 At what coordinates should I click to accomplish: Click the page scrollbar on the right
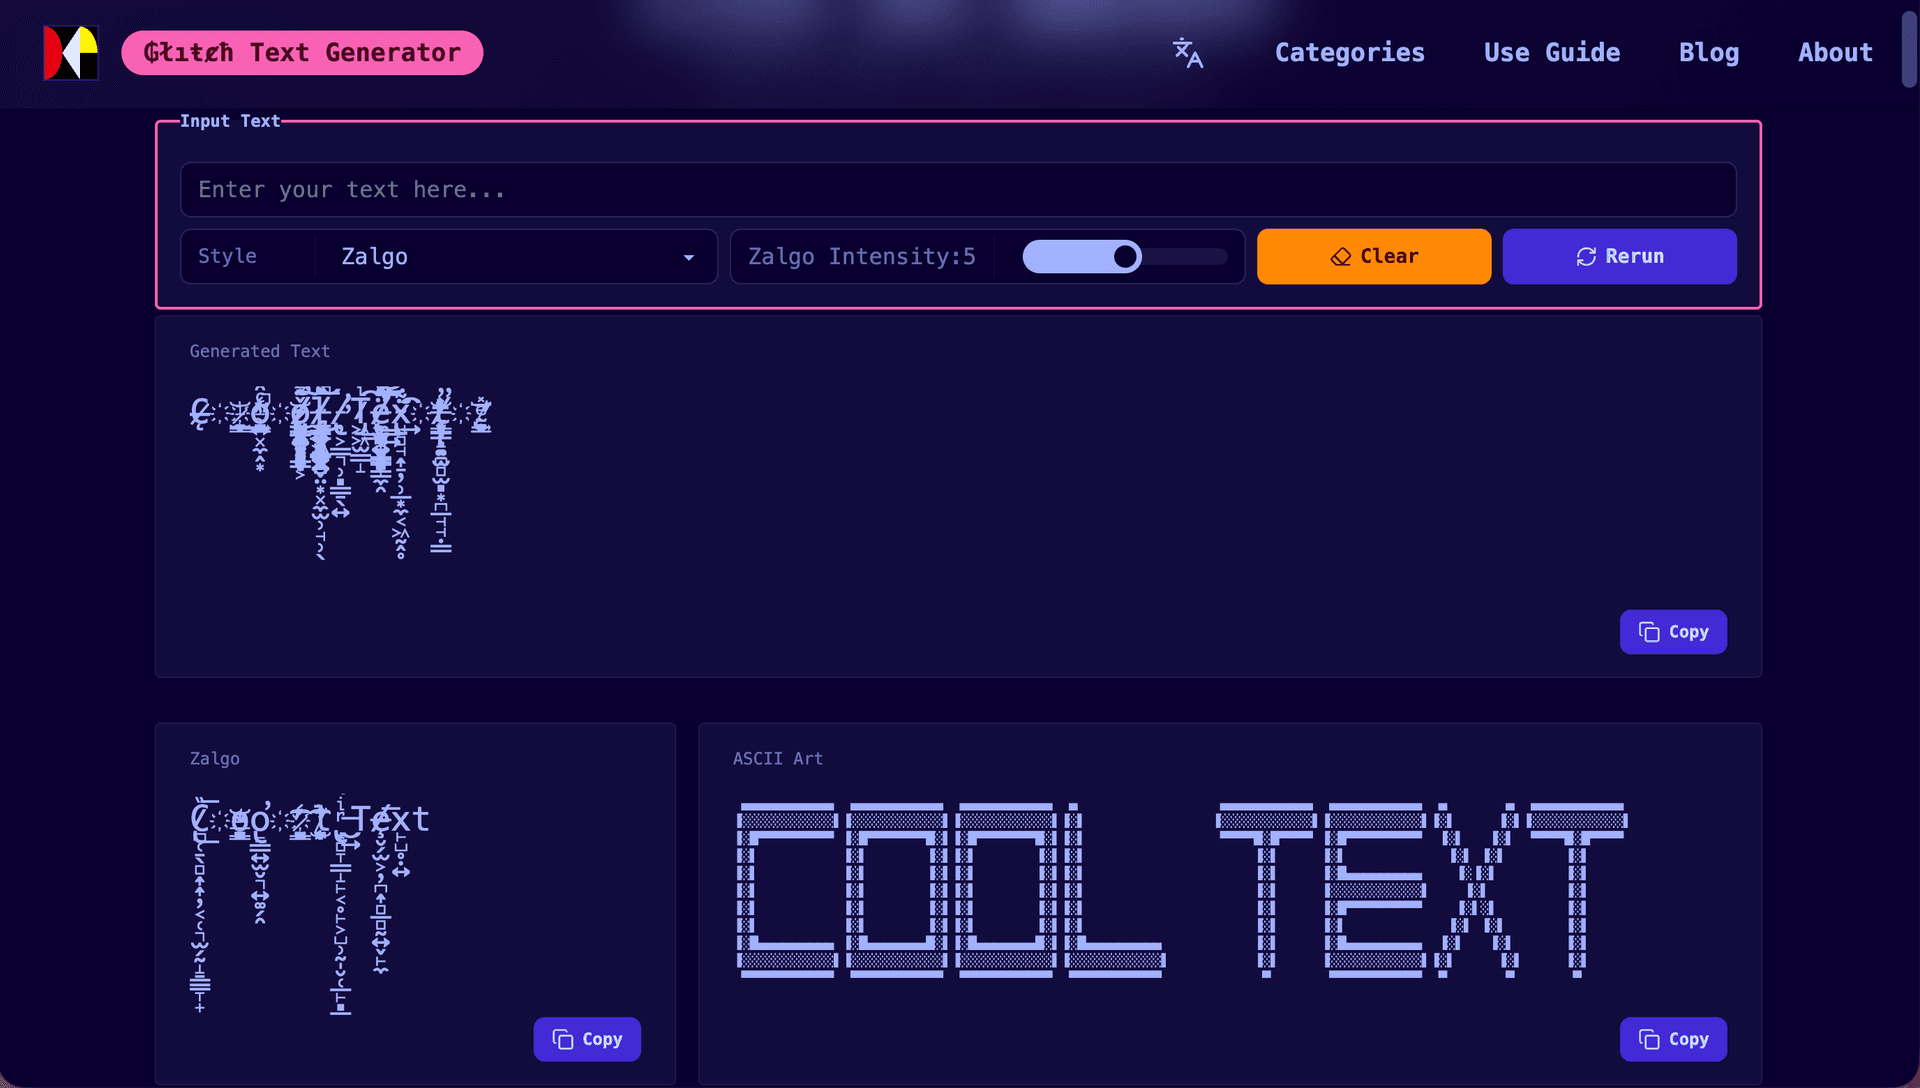click(x=1908, y=50)
